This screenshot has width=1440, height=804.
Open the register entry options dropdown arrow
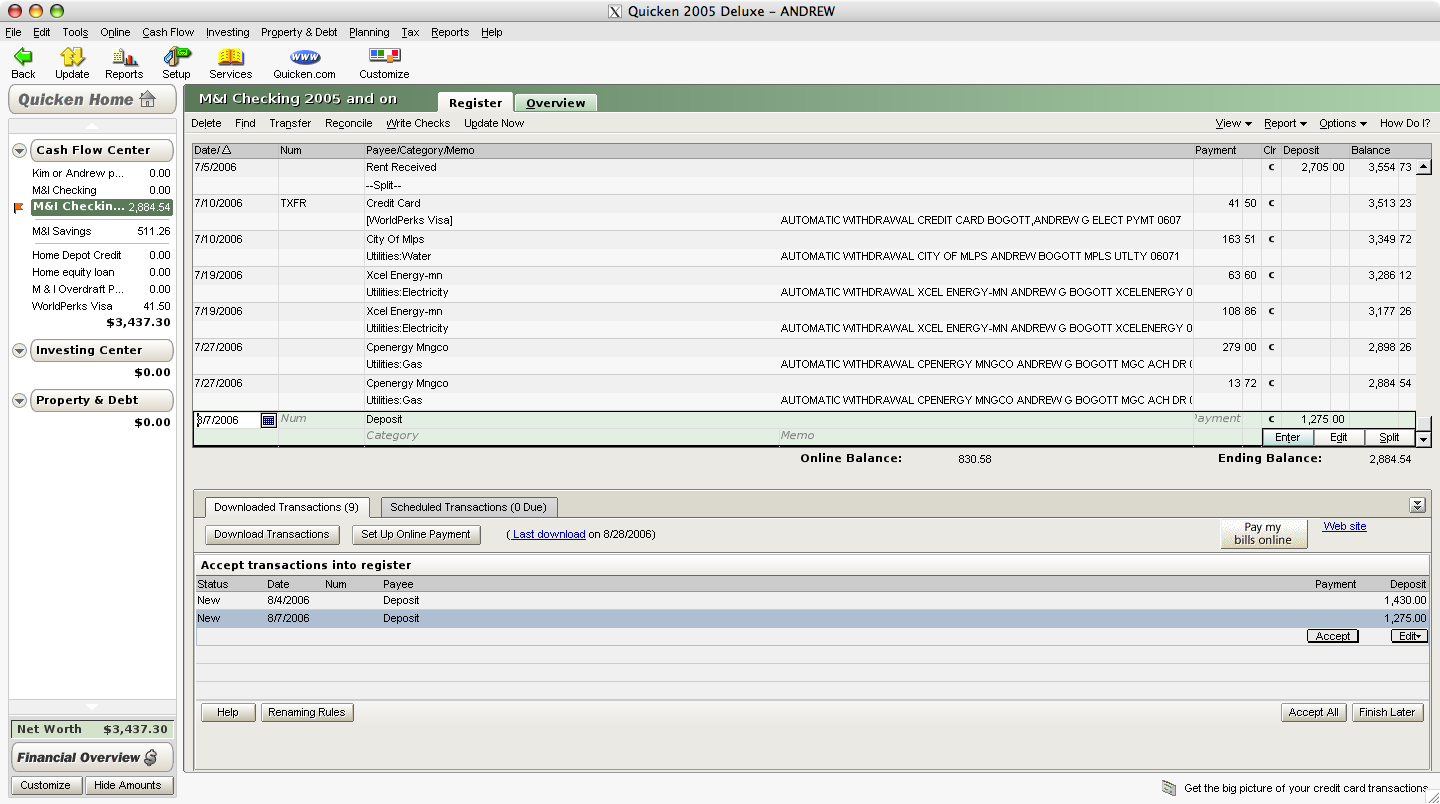[x=1424, y=439]
